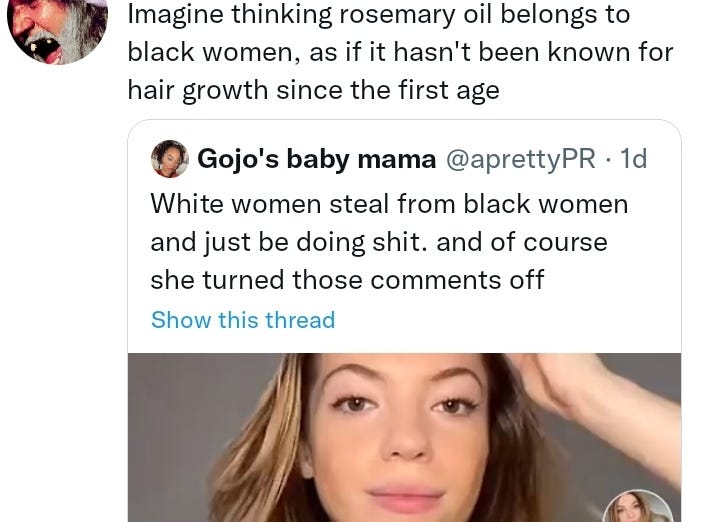Screen dimensions: 703x522
Task: Select the line black women, as if it hasn't
Action: coord(400,52)
